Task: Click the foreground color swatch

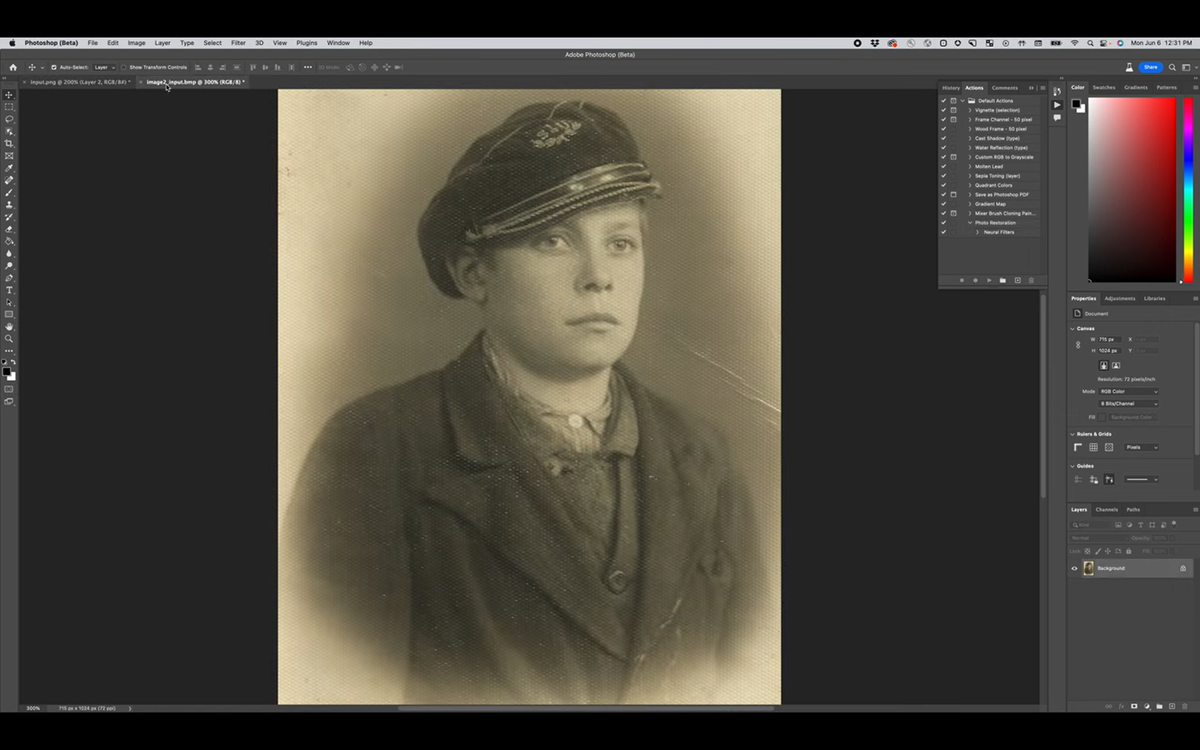Action: pyautogui.click(x=7, y=372)
